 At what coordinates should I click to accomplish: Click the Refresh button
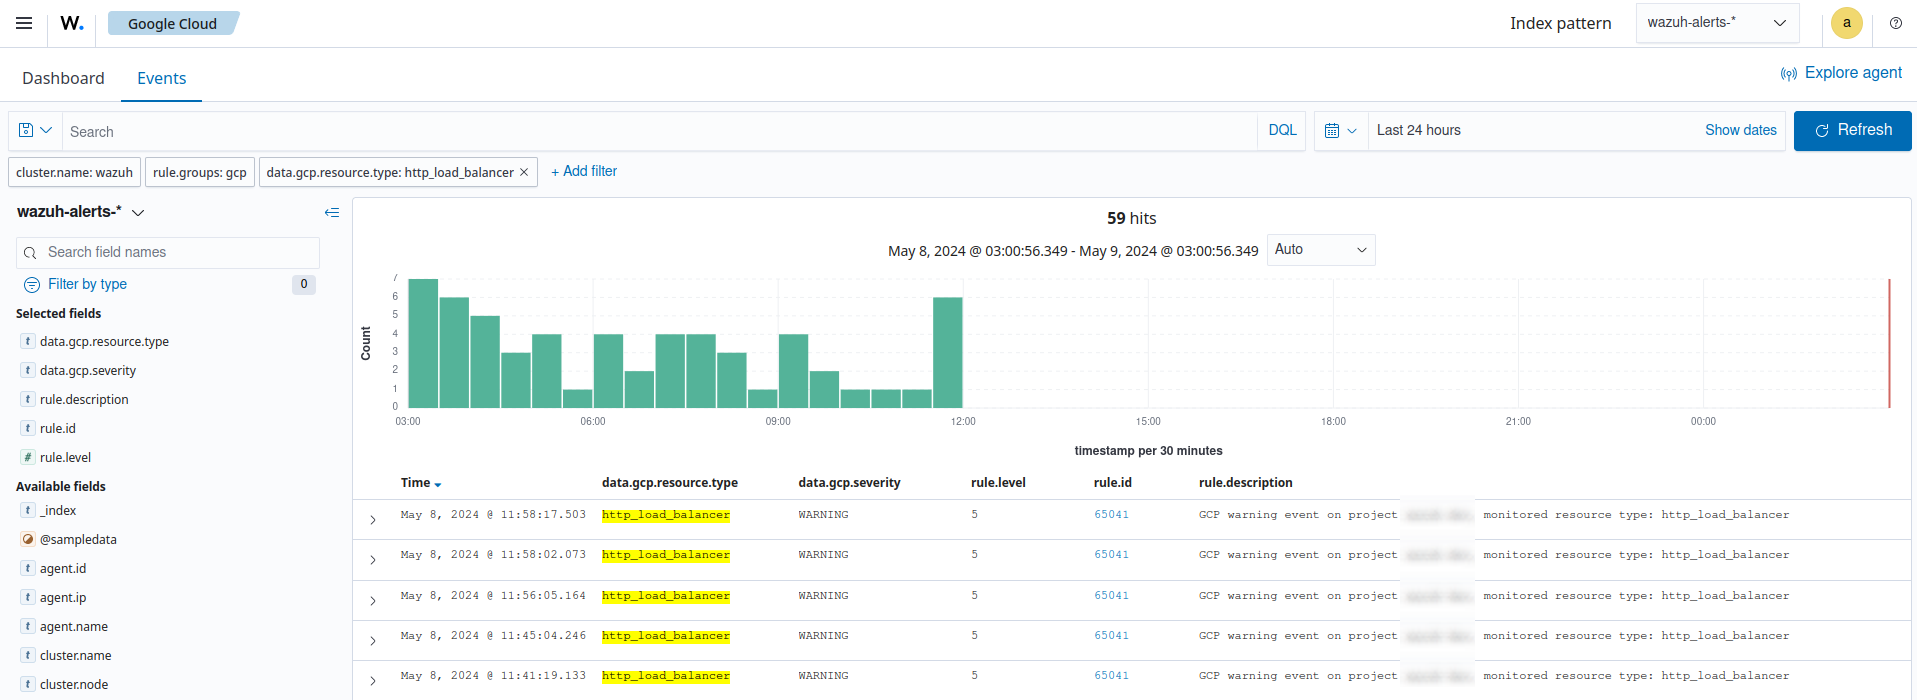pos(1852,131)
